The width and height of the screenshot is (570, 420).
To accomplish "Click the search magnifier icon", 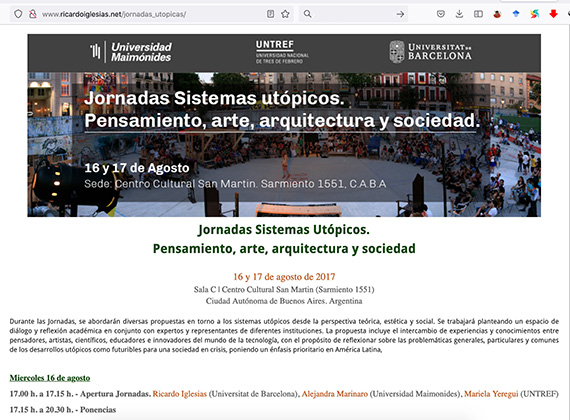I will pos(308,14).
